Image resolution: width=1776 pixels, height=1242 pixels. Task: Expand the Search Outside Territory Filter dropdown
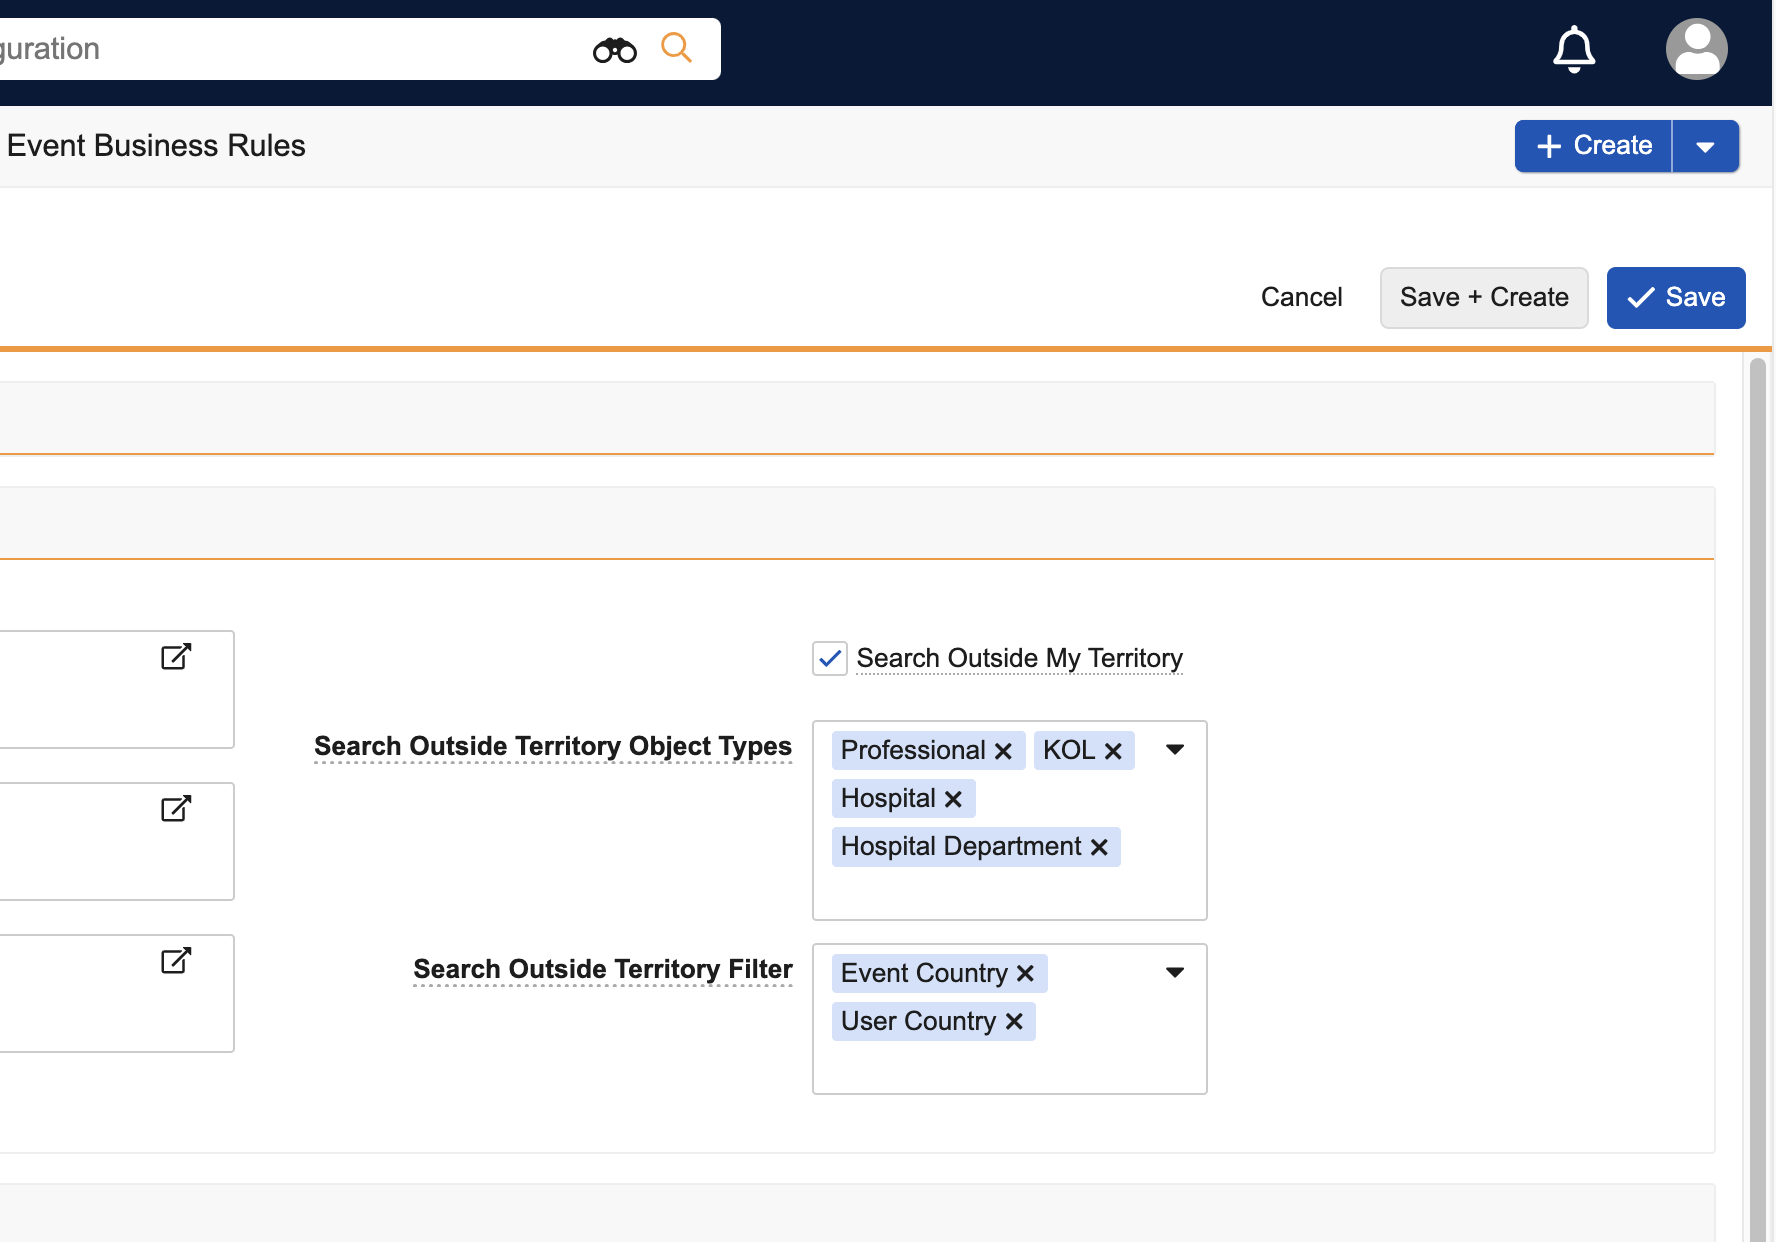[x=1175, y=973]
